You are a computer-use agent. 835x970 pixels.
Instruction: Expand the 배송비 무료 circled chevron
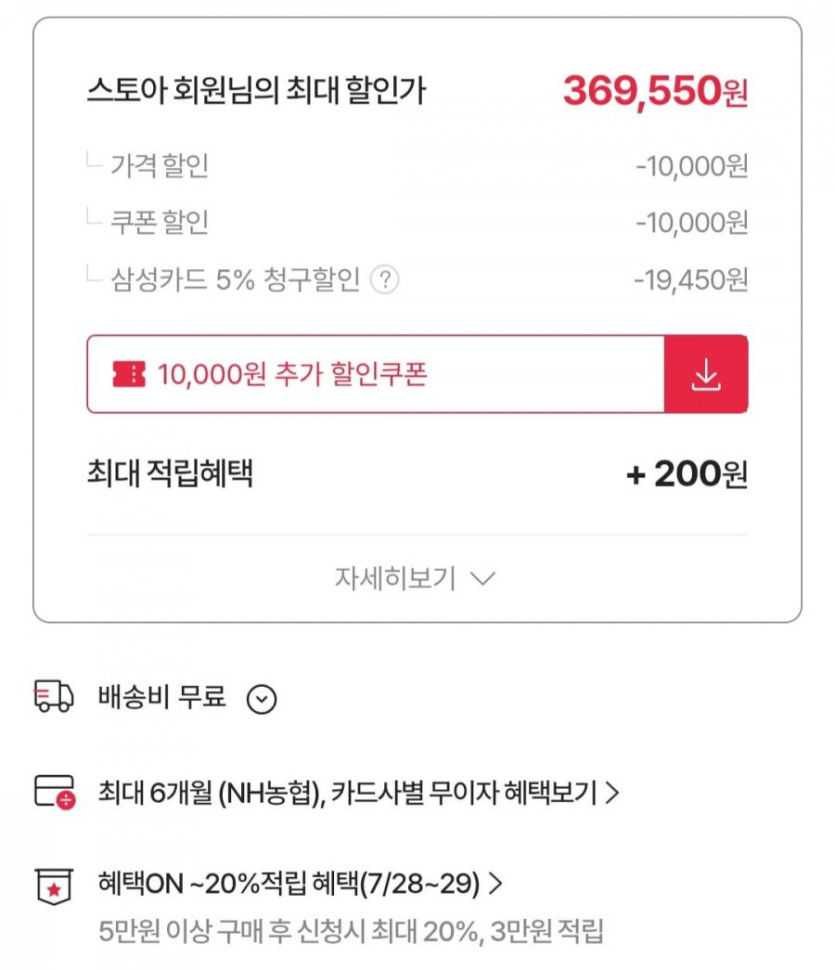tap(261, 699)
